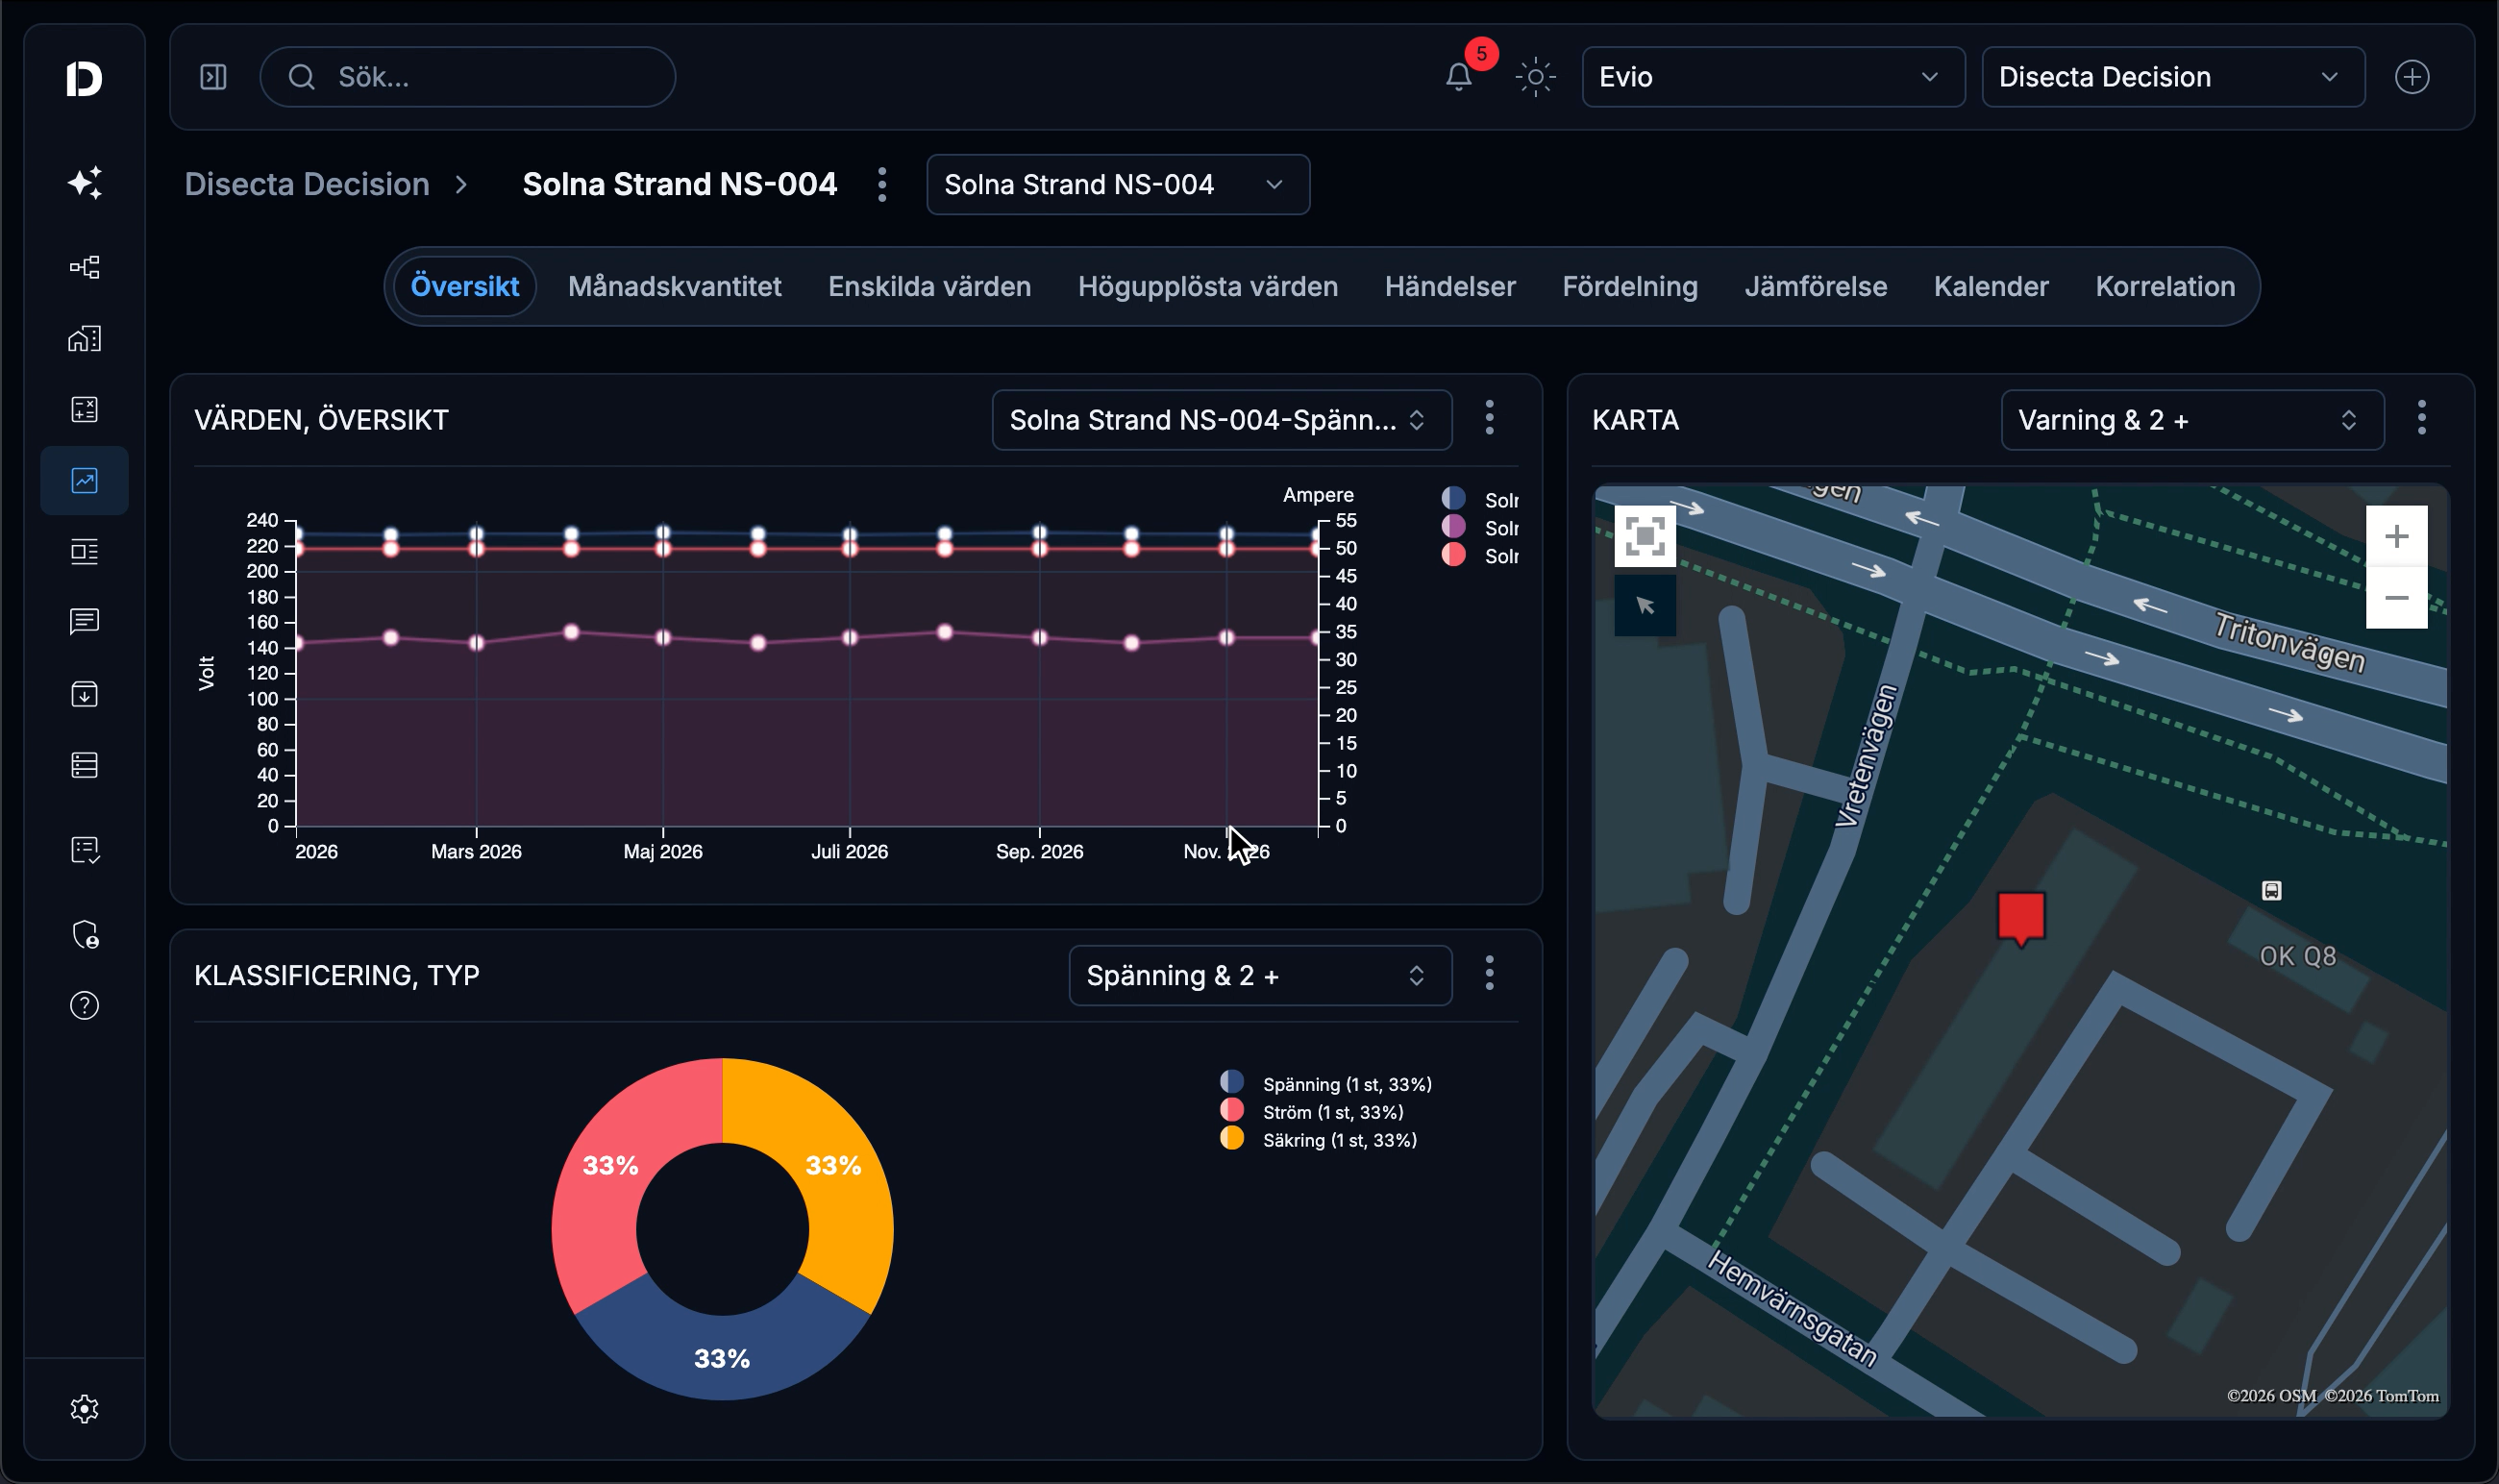Click the blue Spänning donut segment

pos(722,1358)
